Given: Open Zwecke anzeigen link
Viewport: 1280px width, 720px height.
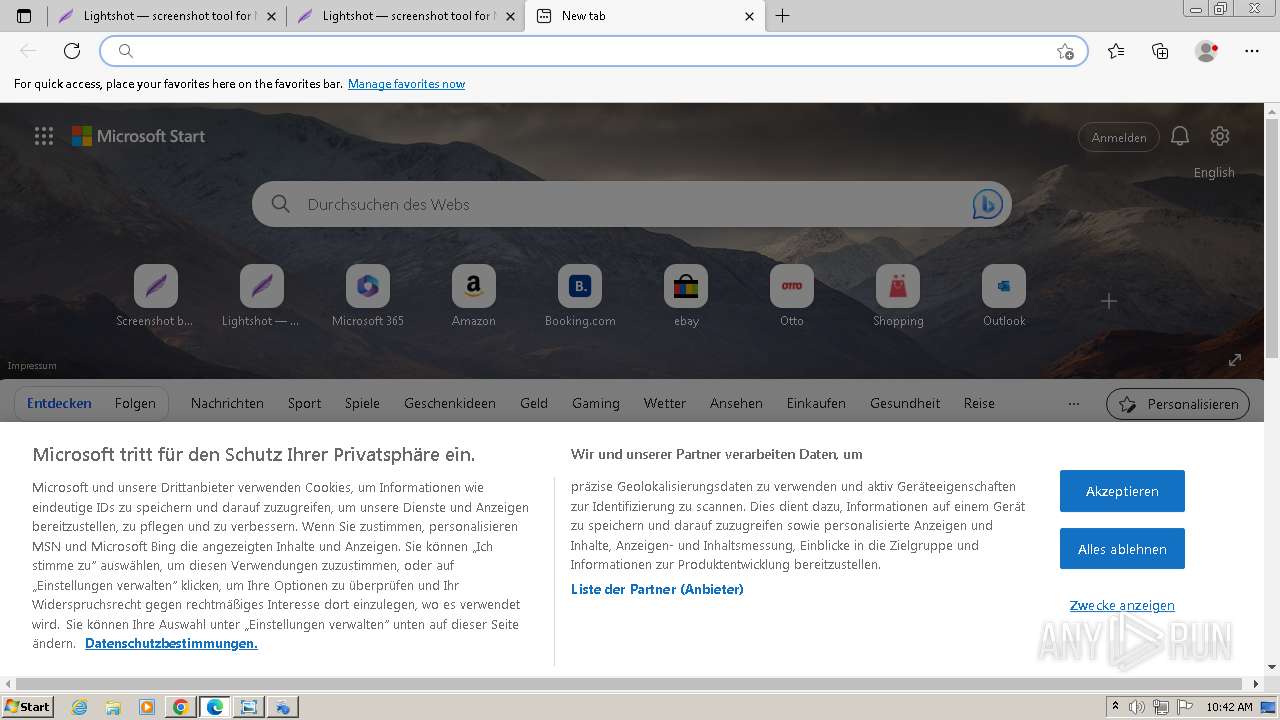Looking at the screenshot, I should [x=1122, y=606].
